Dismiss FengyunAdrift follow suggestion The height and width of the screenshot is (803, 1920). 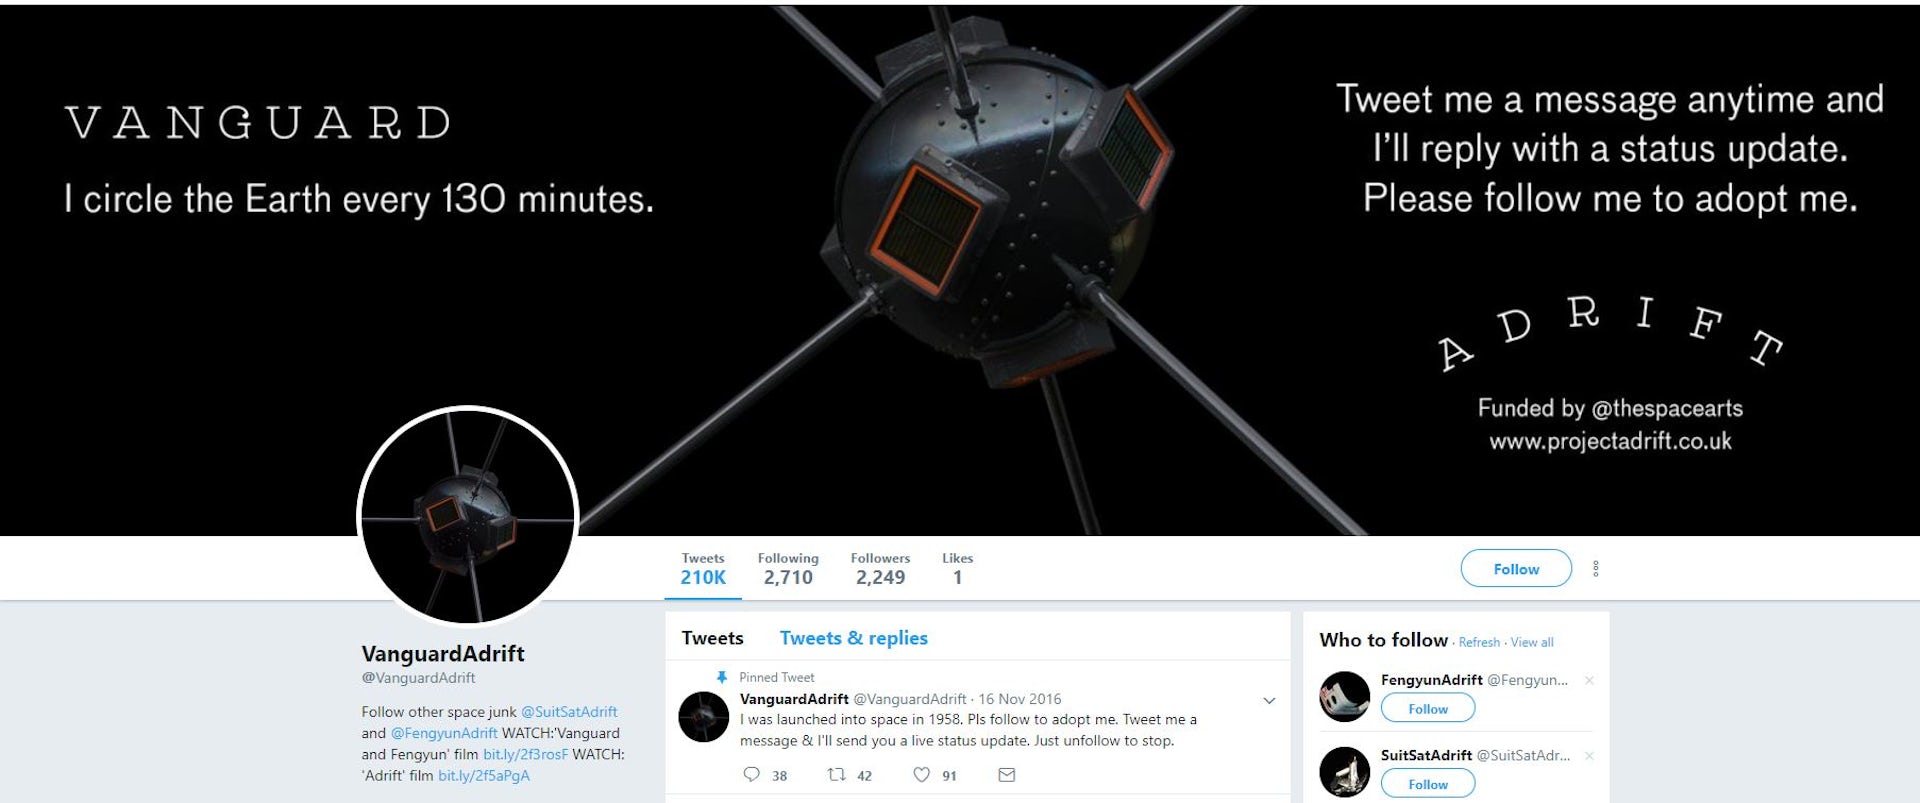(x=1589, y=680)
